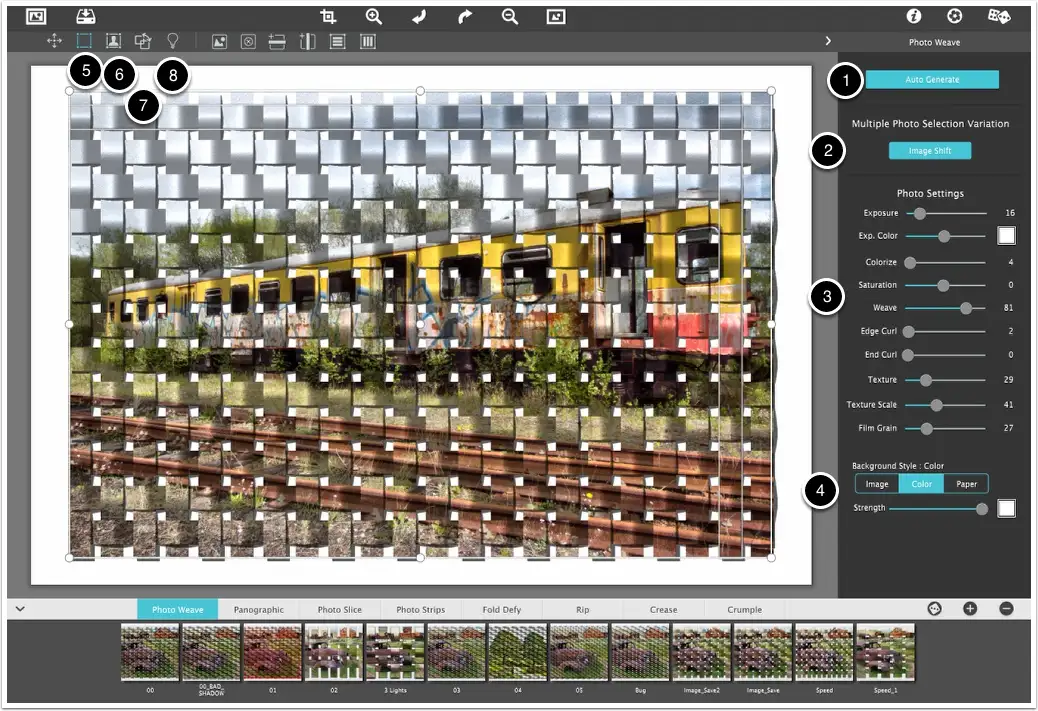Click the Image Shift button

[929, 150]
